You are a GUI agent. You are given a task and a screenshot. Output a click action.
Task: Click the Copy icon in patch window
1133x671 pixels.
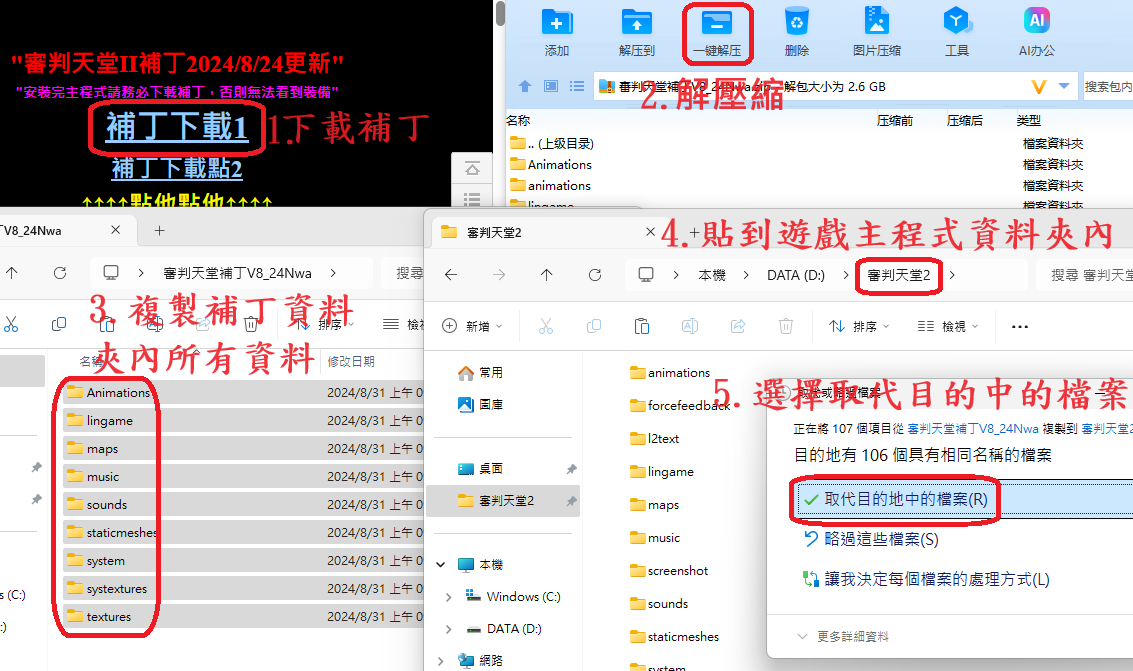point(59,324)
